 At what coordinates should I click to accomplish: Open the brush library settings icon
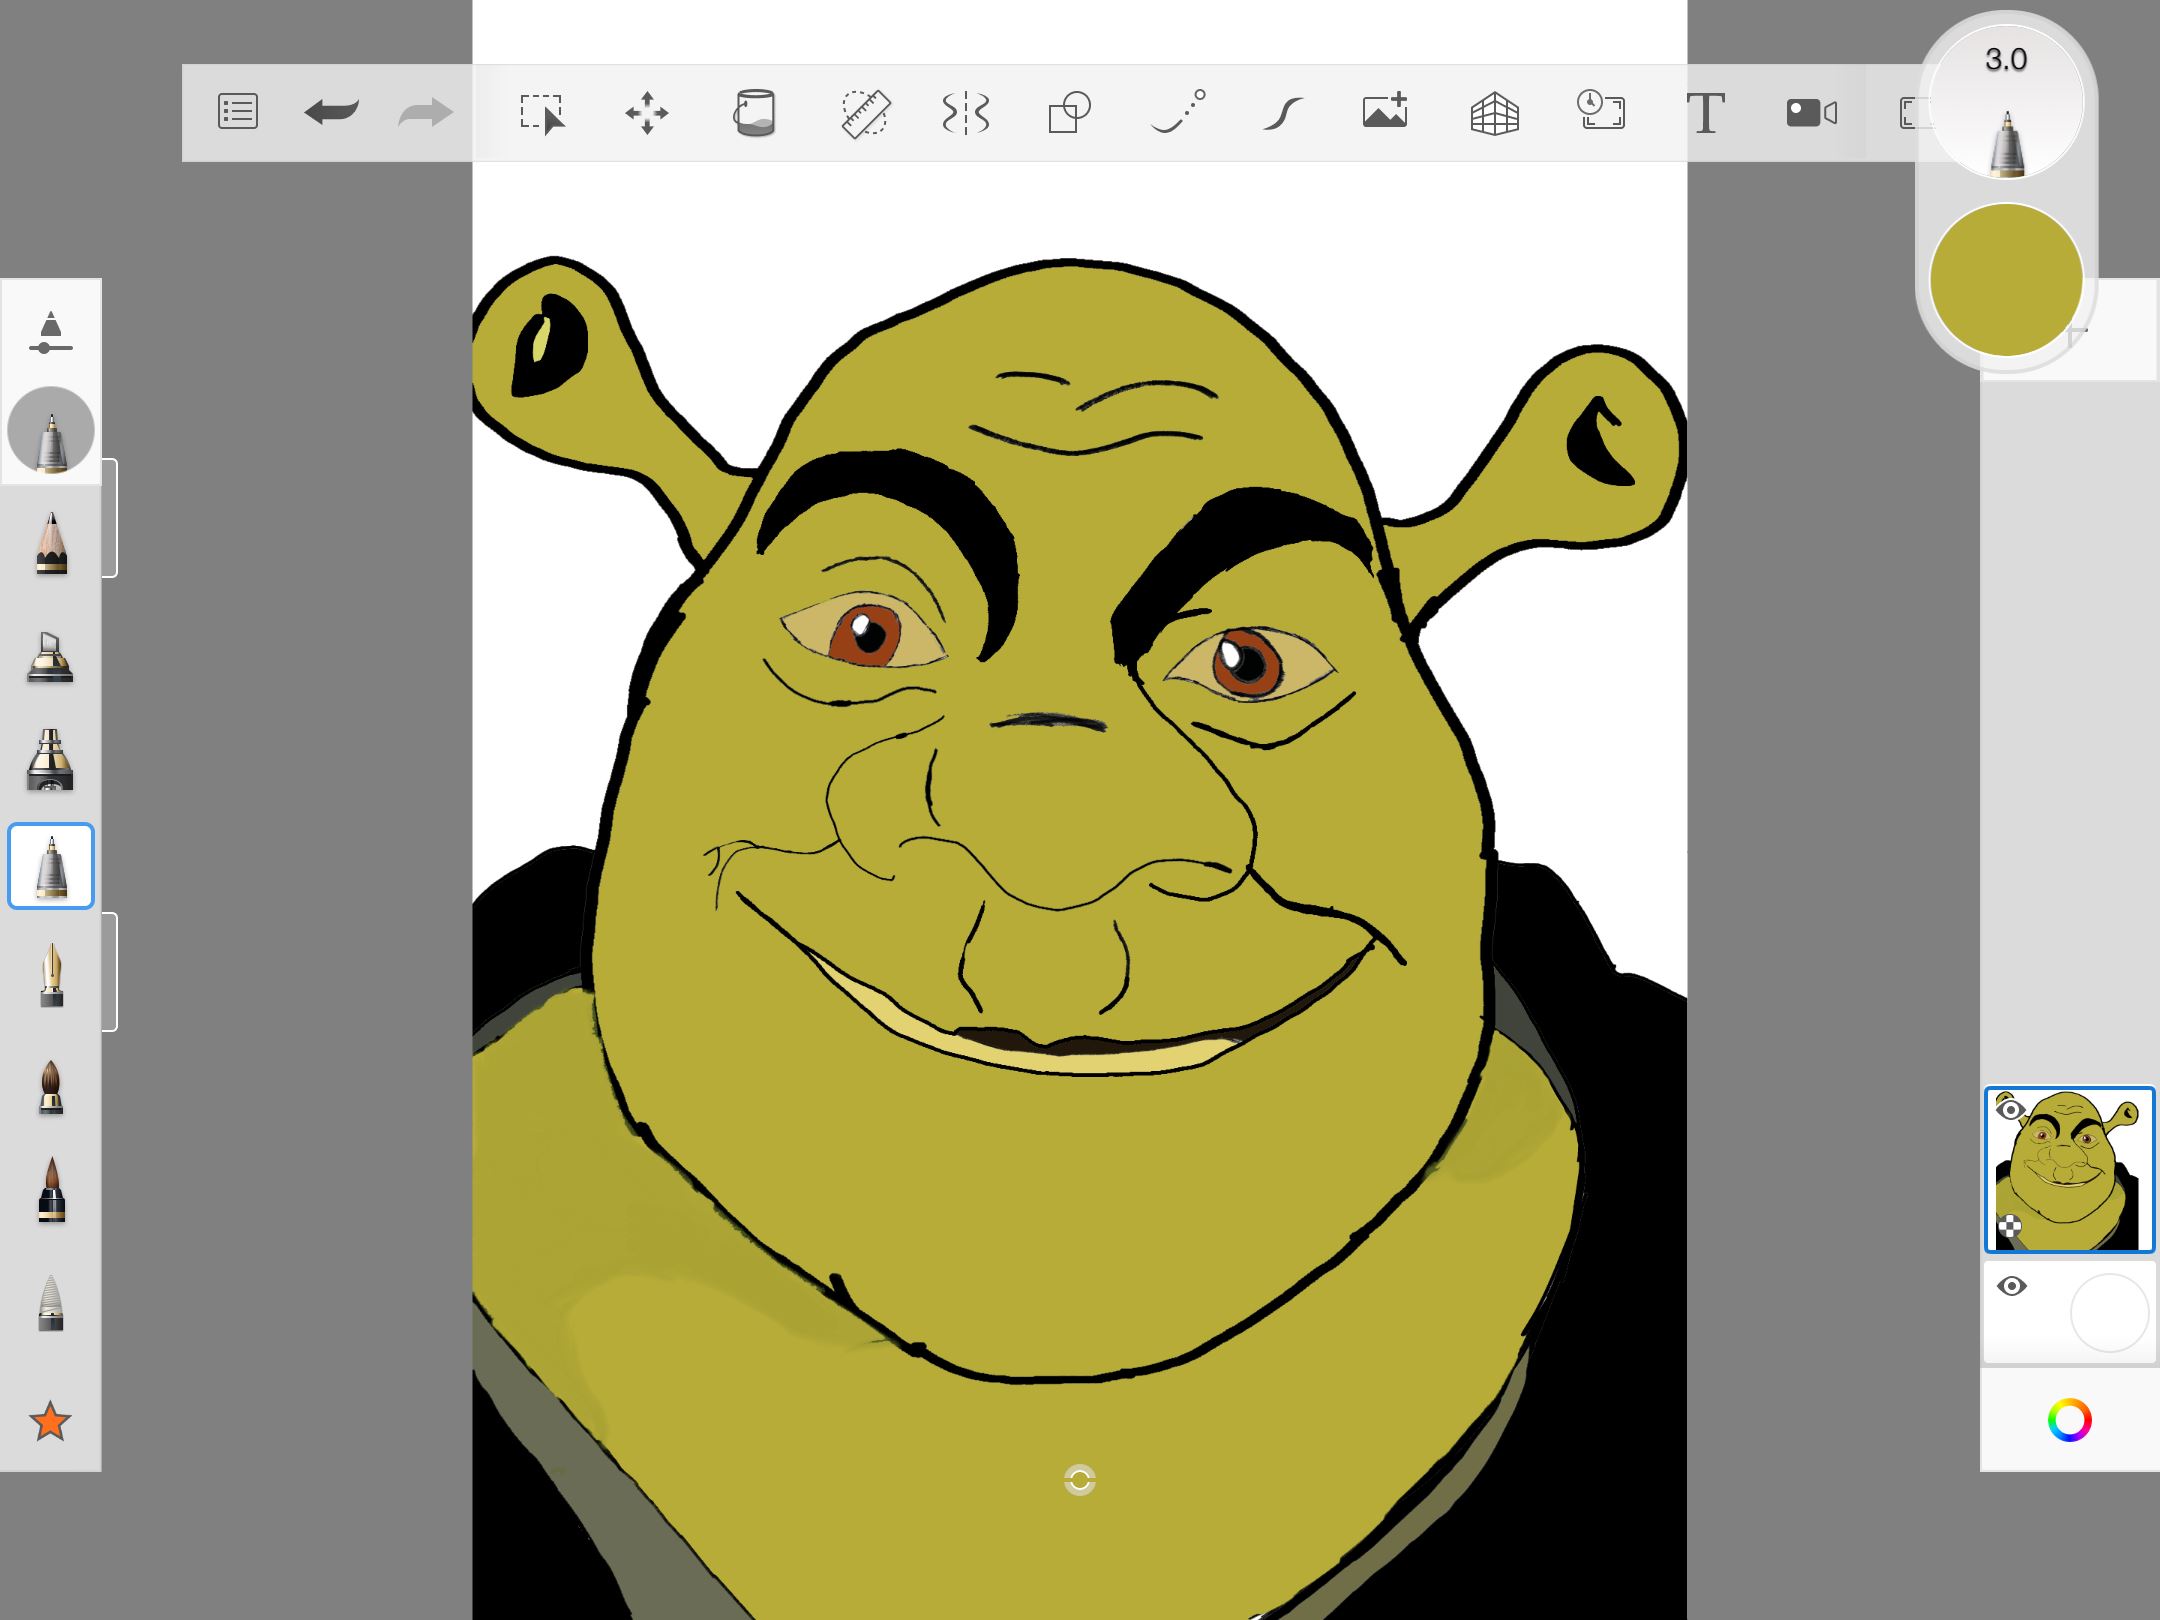pos(50,333)
